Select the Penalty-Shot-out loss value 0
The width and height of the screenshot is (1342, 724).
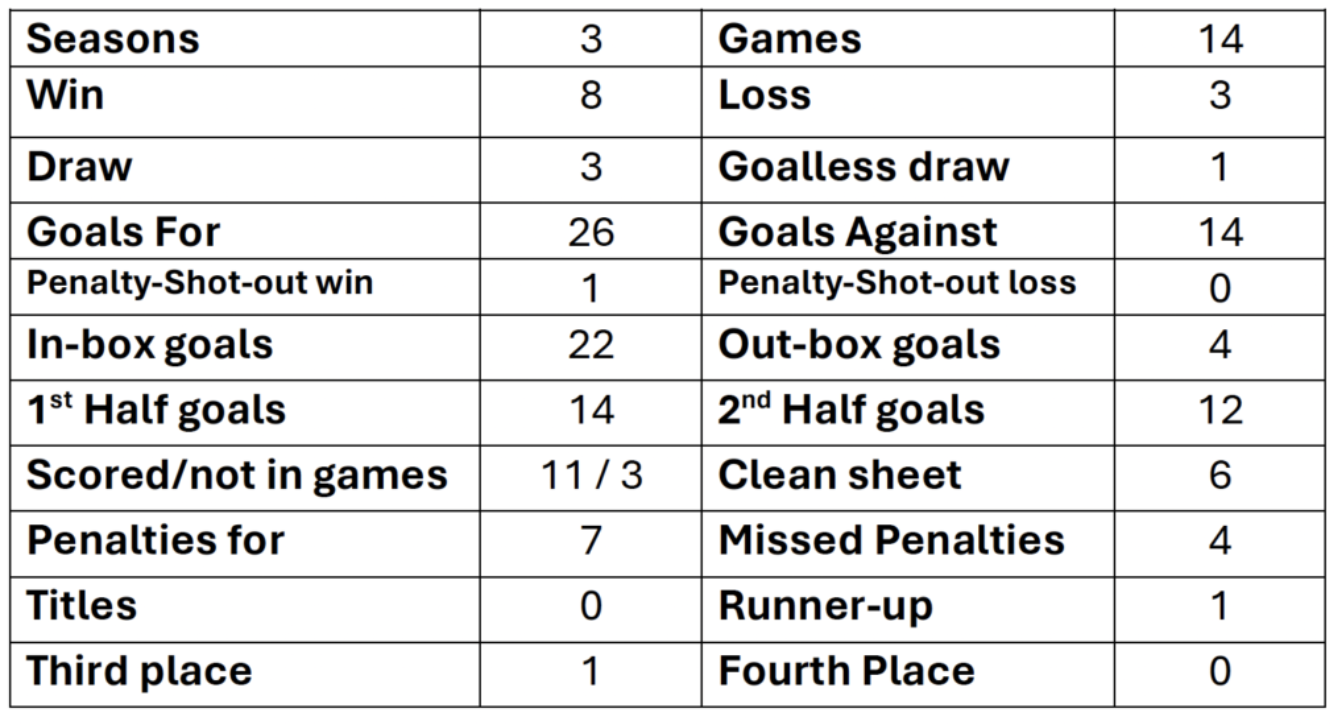click(1219, 289)
